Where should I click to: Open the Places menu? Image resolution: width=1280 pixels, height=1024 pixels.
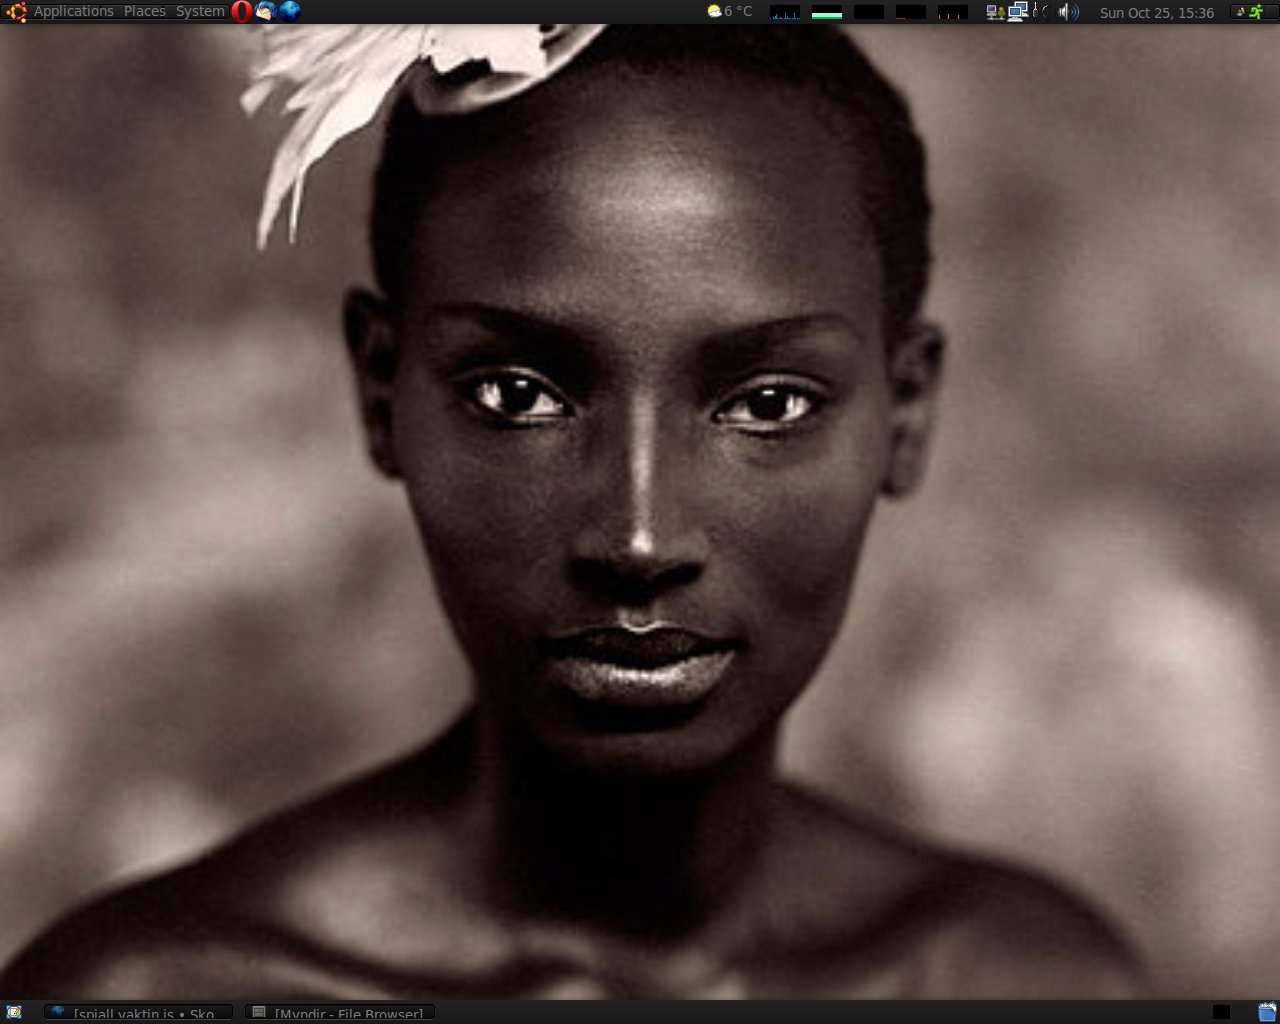(x=145, y=12)
